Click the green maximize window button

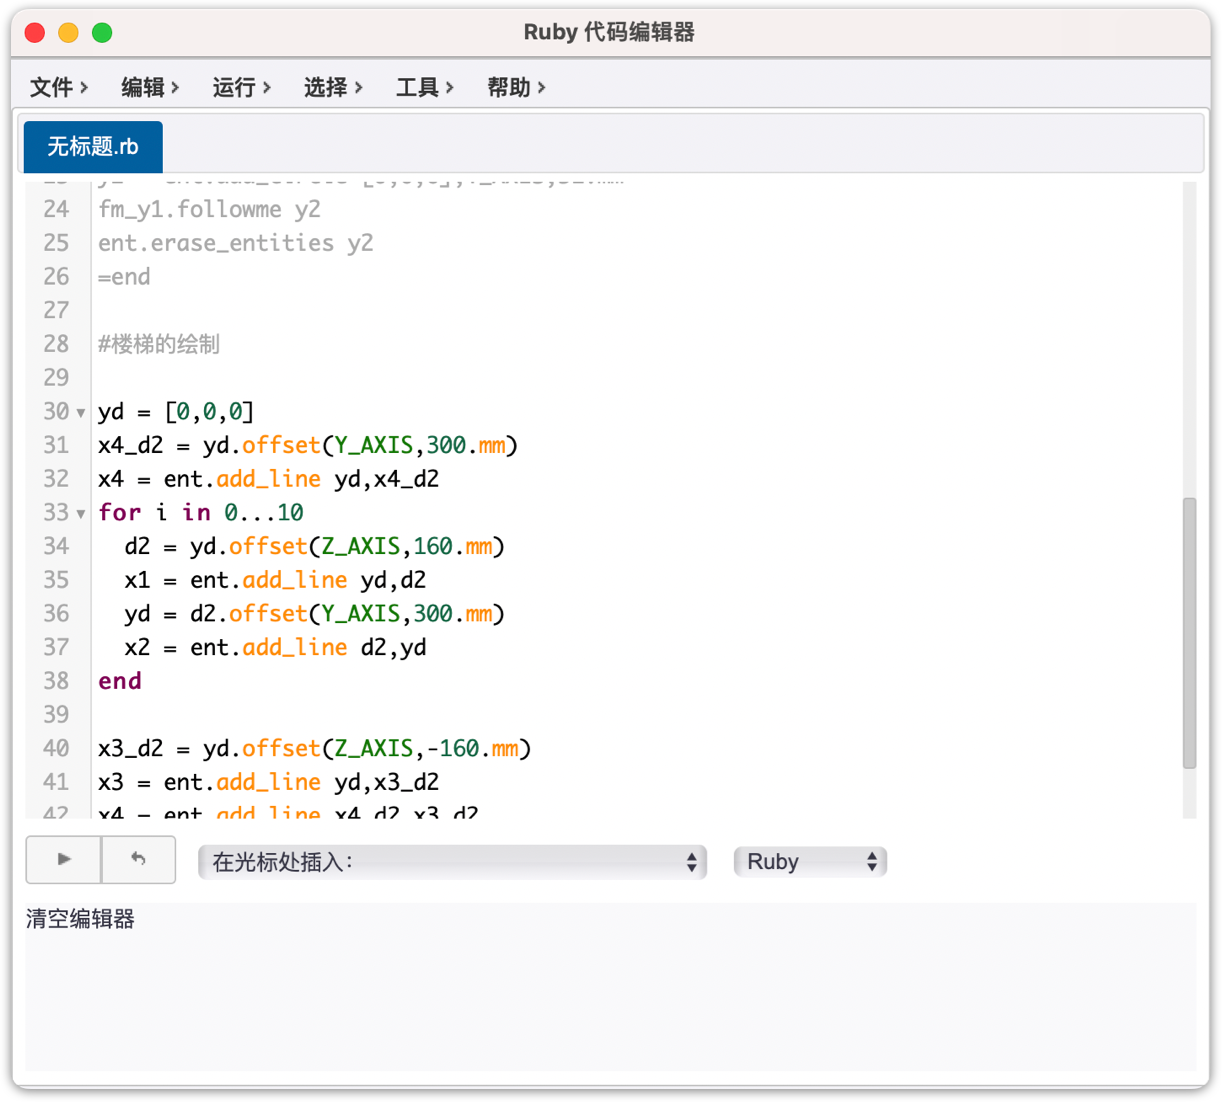(x=102, y=33)
